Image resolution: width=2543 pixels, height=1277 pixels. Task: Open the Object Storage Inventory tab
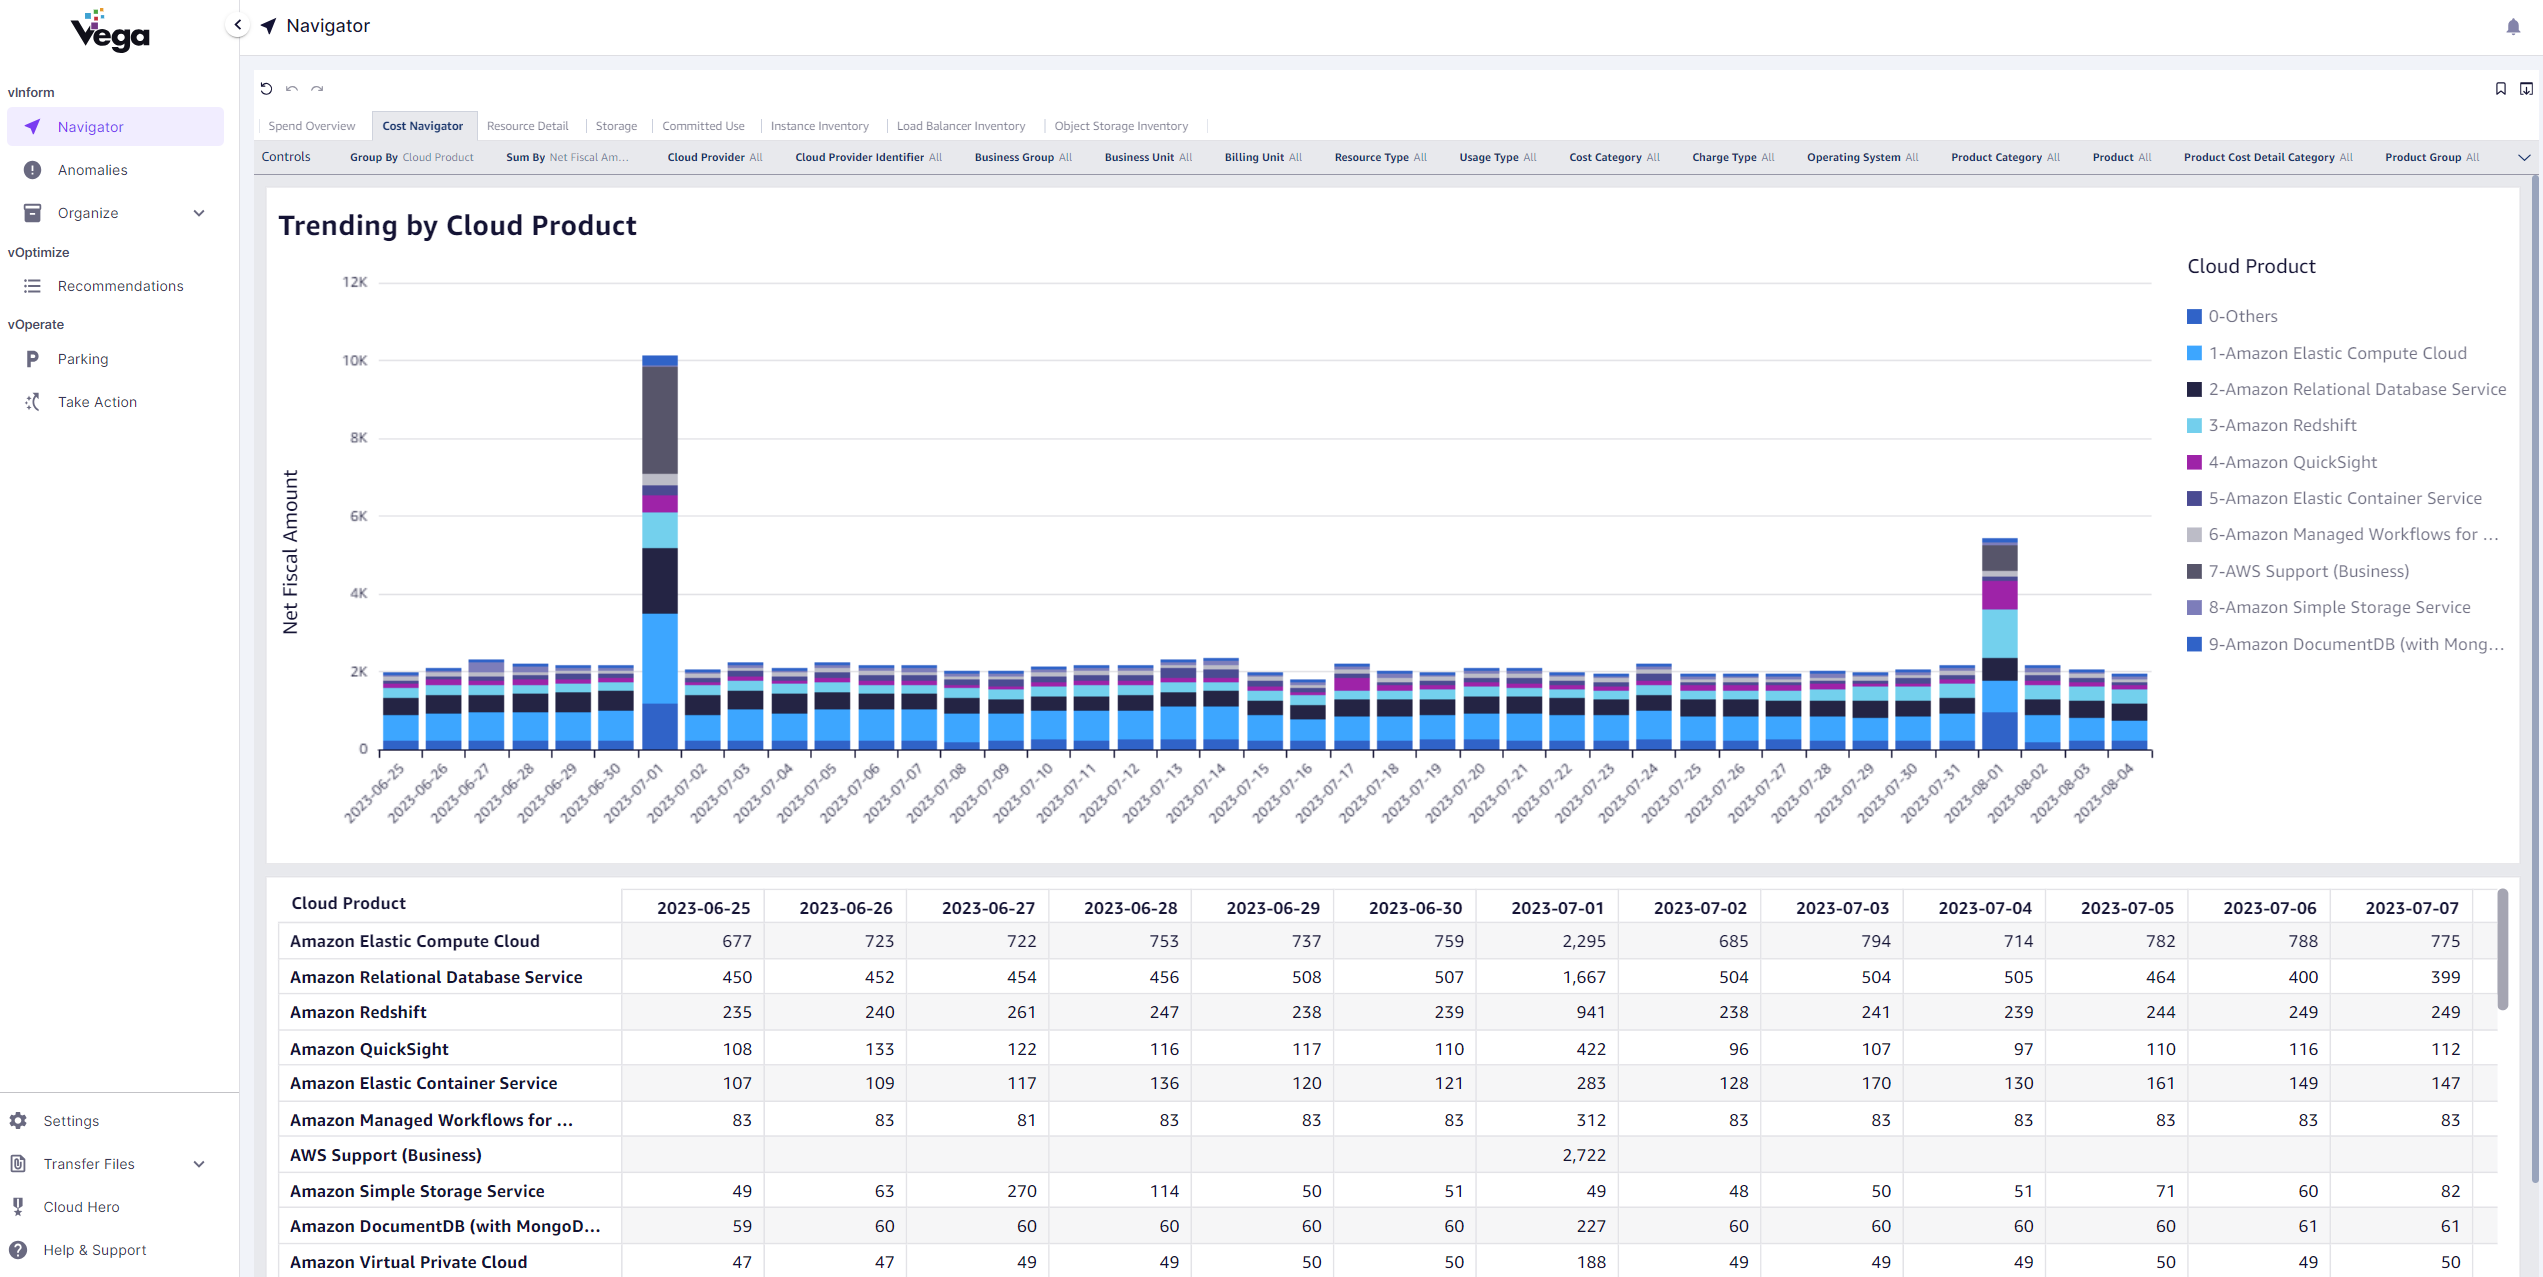tap(1121, 126)
